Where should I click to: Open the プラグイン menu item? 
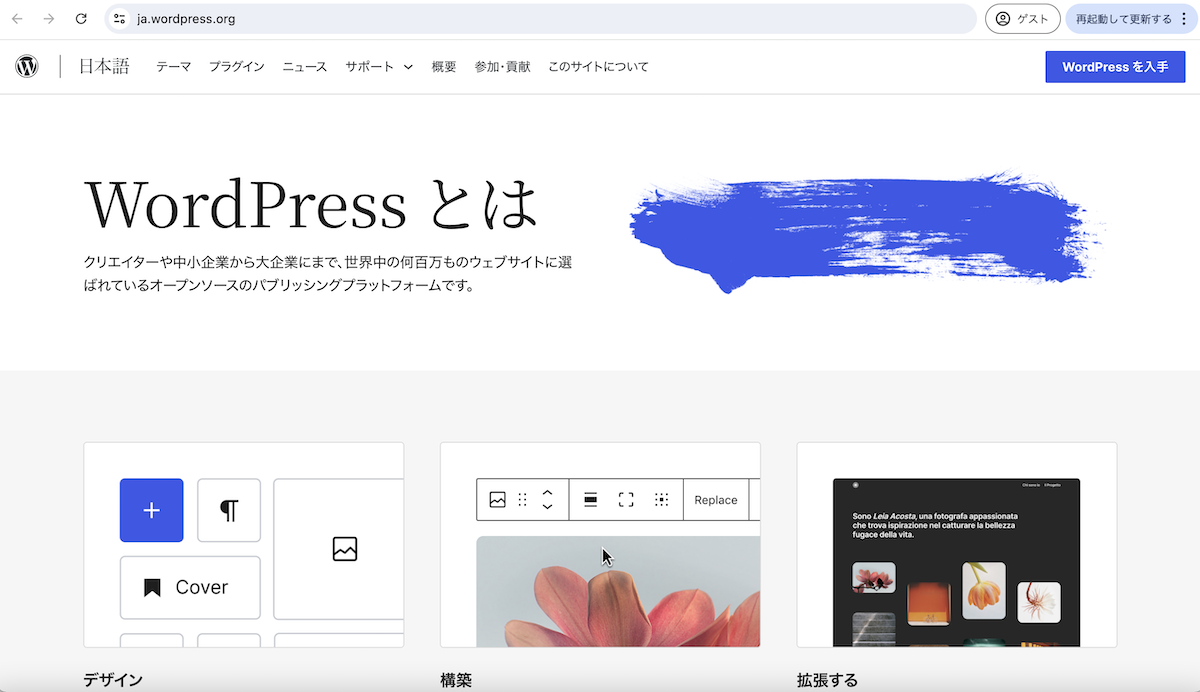[x=237, y=67]
